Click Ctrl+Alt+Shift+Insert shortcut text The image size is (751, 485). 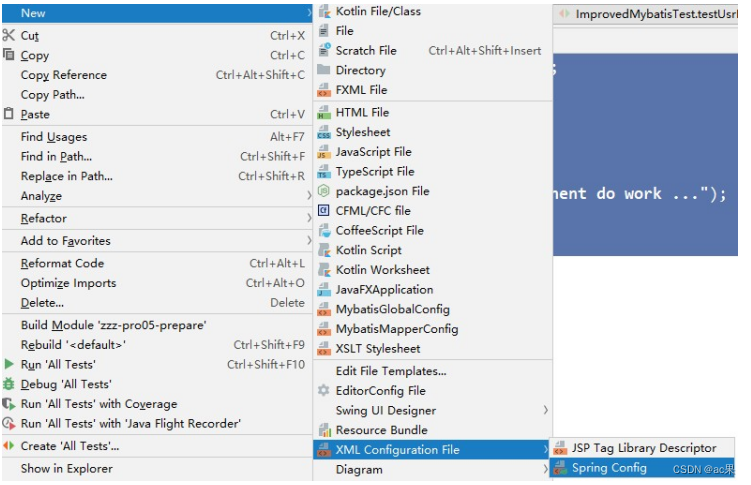[485, 51]
